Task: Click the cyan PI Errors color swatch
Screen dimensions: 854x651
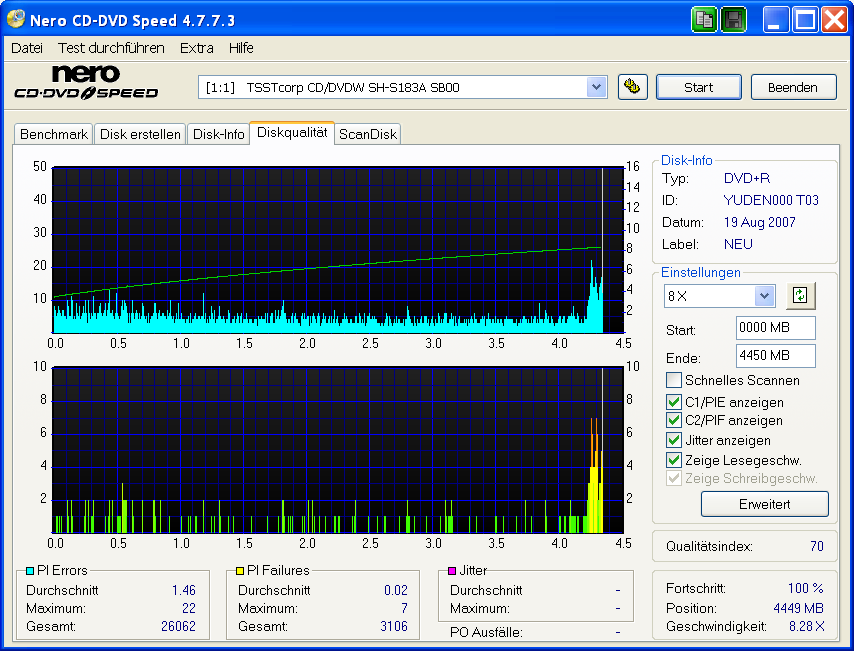Action: point(30,570)
